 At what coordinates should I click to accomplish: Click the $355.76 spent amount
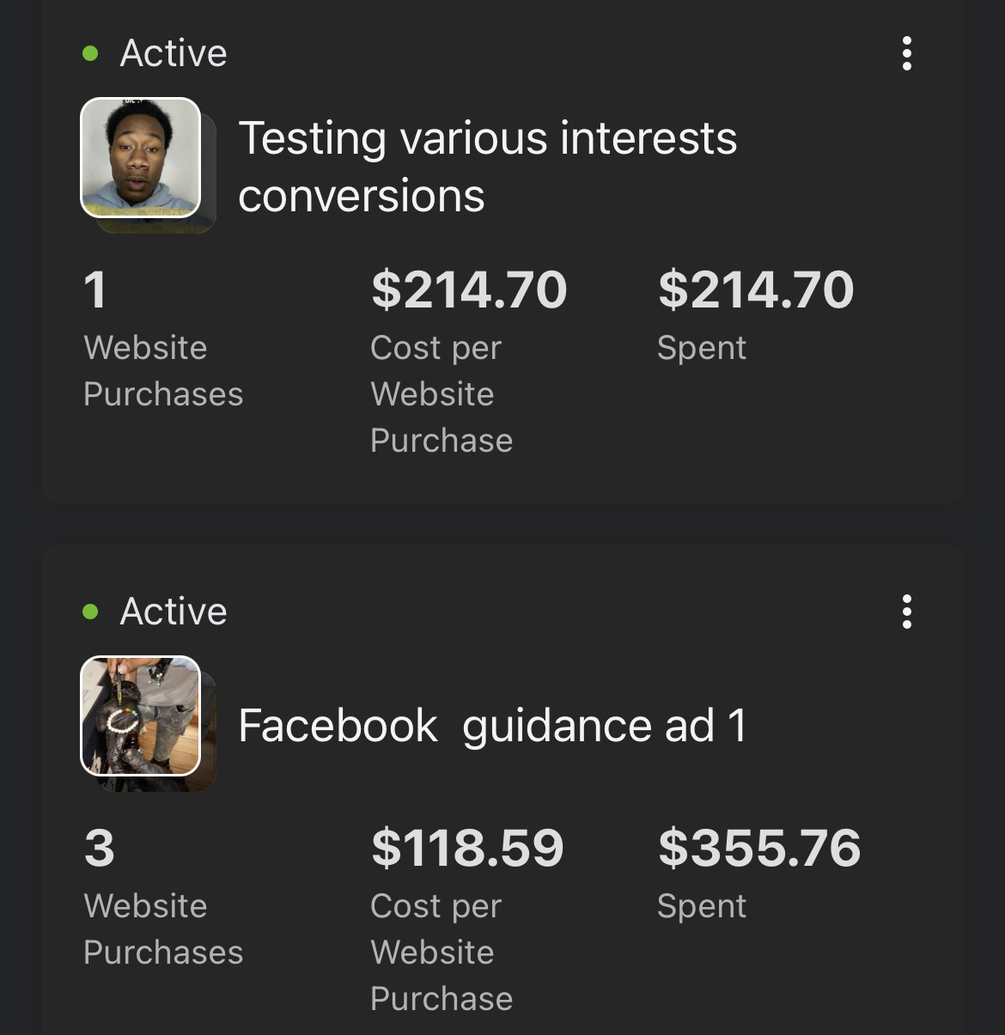[759, 848]
